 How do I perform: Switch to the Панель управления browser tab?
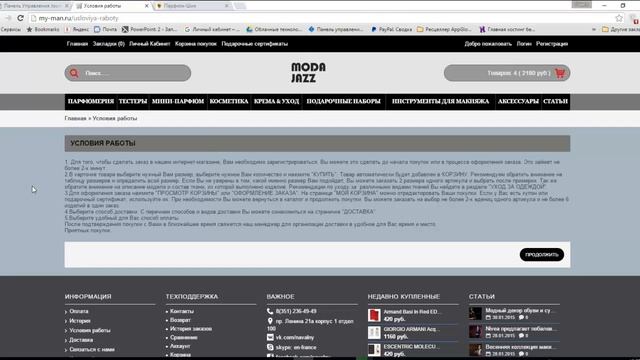[36, 6]
